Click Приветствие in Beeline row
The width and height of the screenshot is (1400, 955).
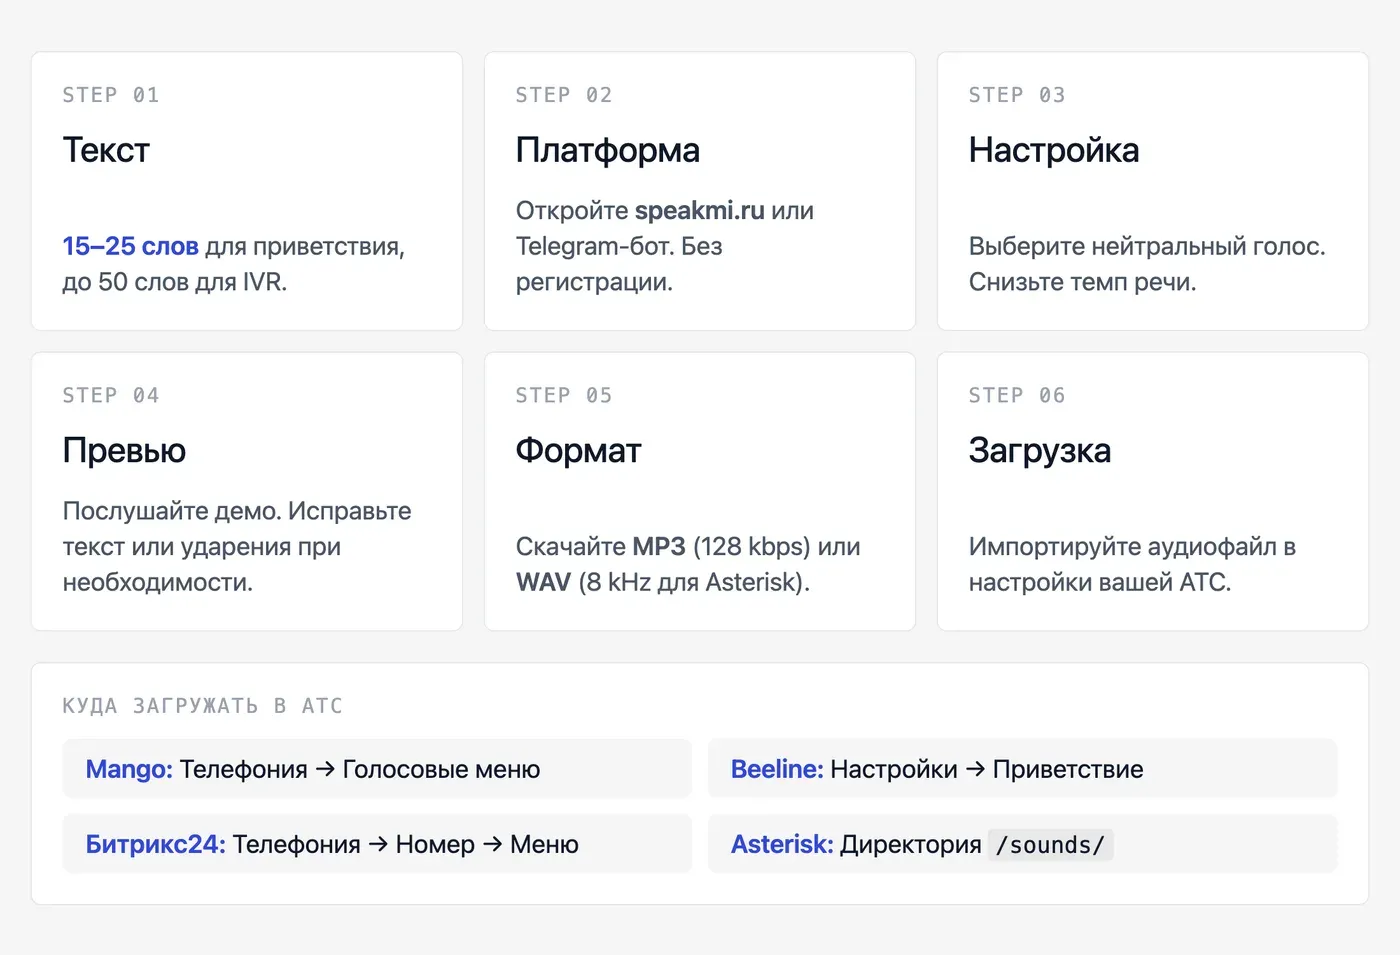pyautogui.click(x=1068, y=769)
